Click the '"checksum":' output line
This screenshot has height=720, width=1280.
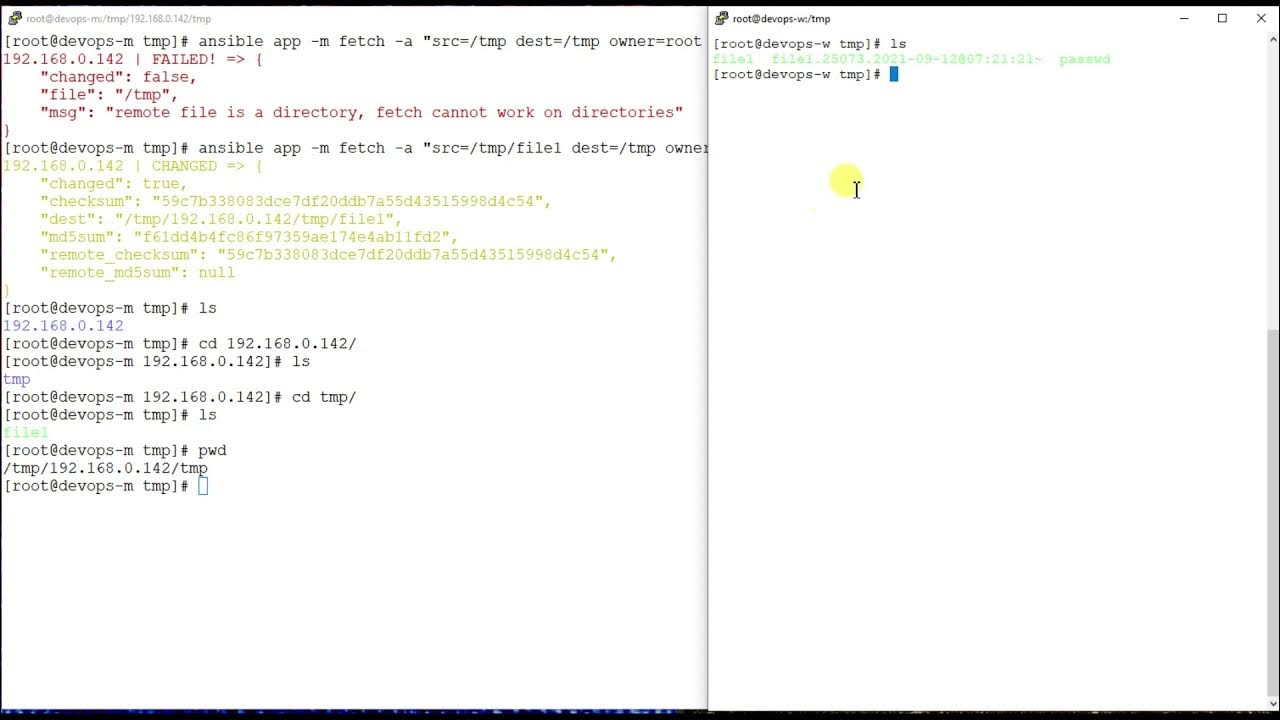click(295, 201)
